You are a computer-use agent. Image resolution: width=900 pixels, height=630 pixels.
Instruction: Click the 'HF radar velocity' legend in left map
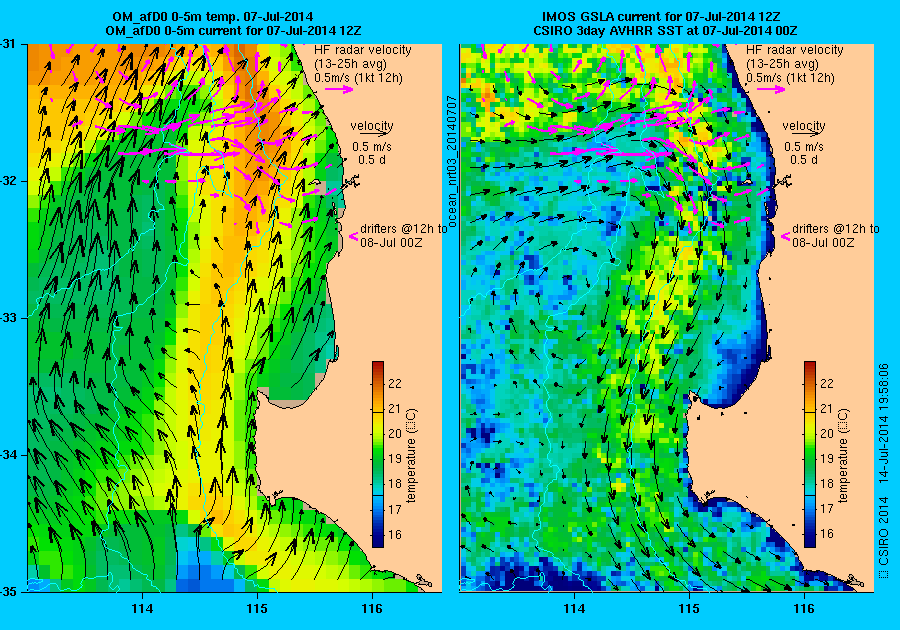(x=363, y=50)
